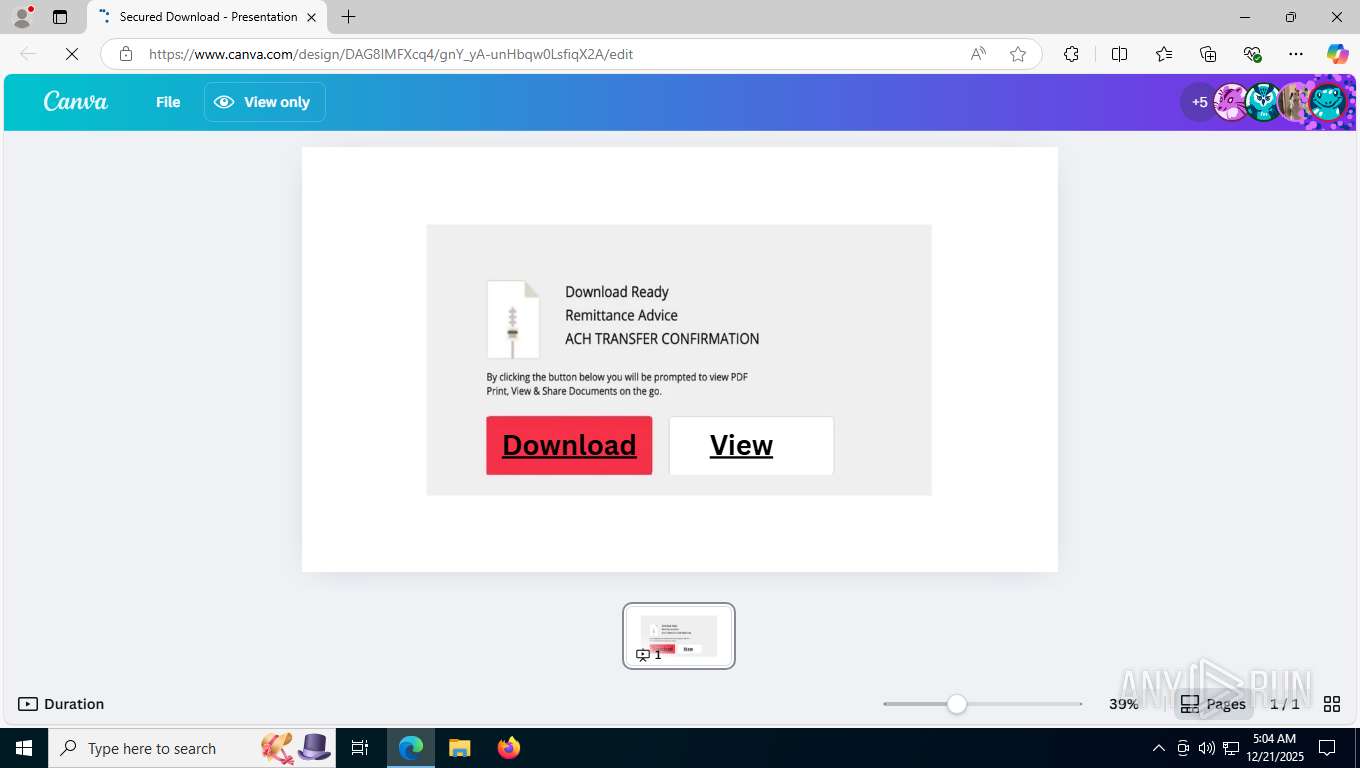The image size is (1360, 768).
Task: Open Copilot sidebar
Action: pyautogui.click(x=1337, y=54)
